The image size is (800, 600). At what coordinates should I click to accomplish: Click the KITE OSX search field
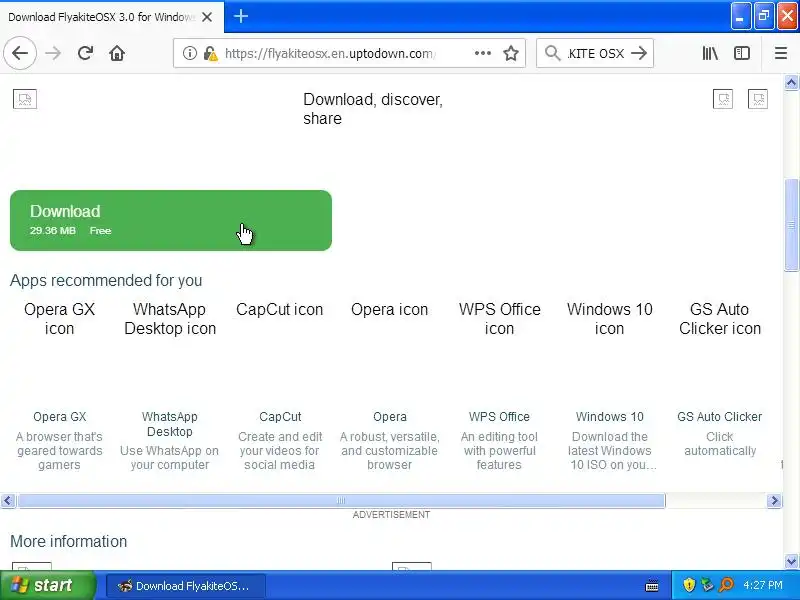click(x=595, y=53)
